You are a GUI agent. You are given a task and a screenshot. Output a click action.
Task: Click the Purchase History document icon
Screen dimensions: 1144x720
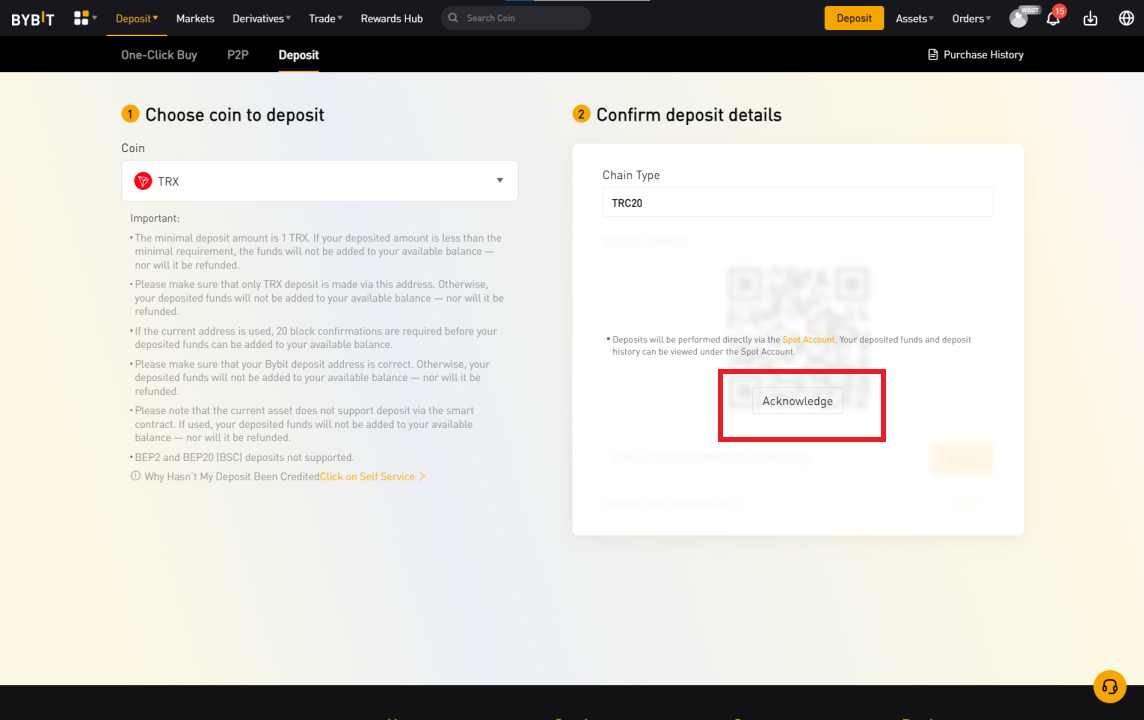[x=932, y=55]
